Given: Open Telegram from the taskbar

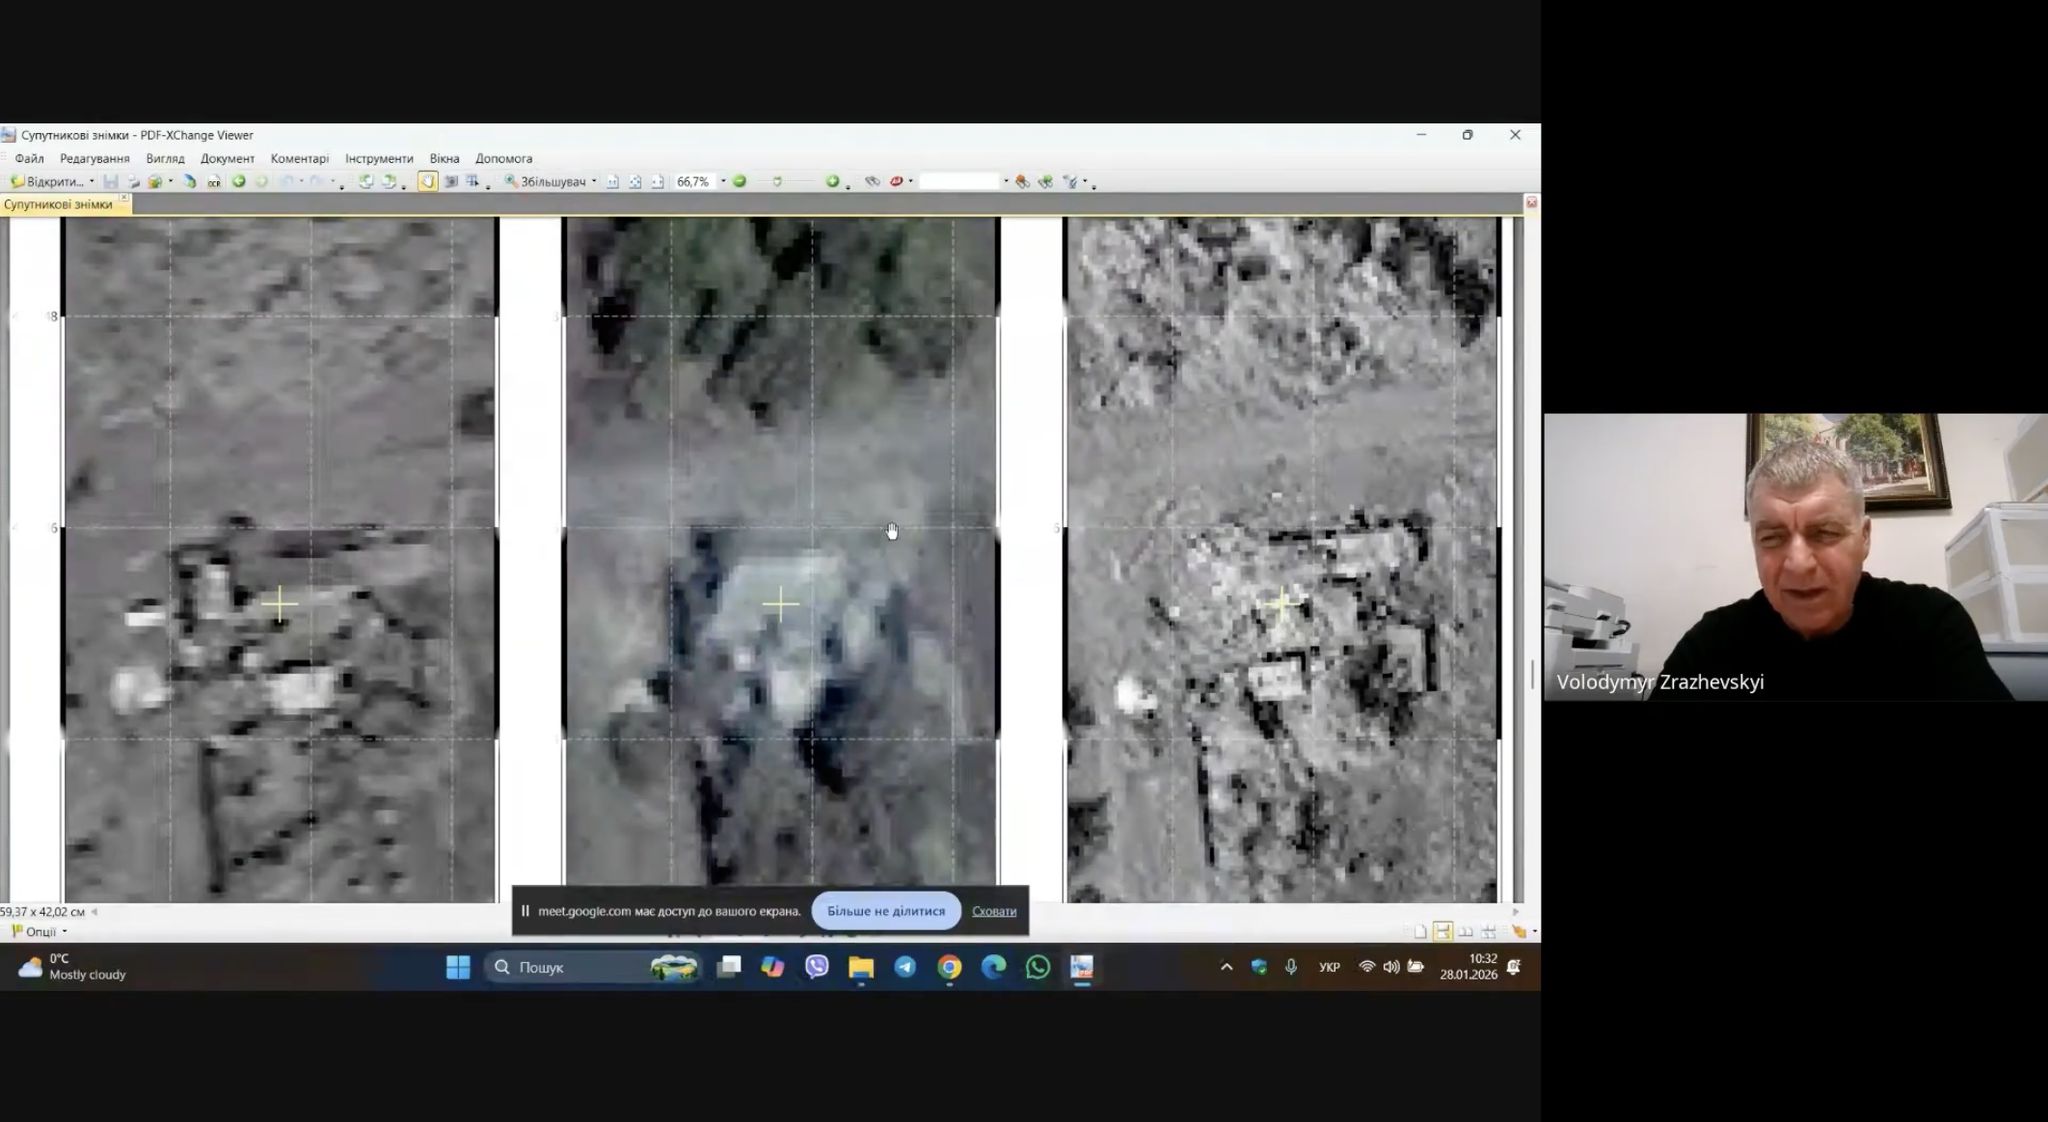Looking at the screenshot, I should (x=905, y=967).
